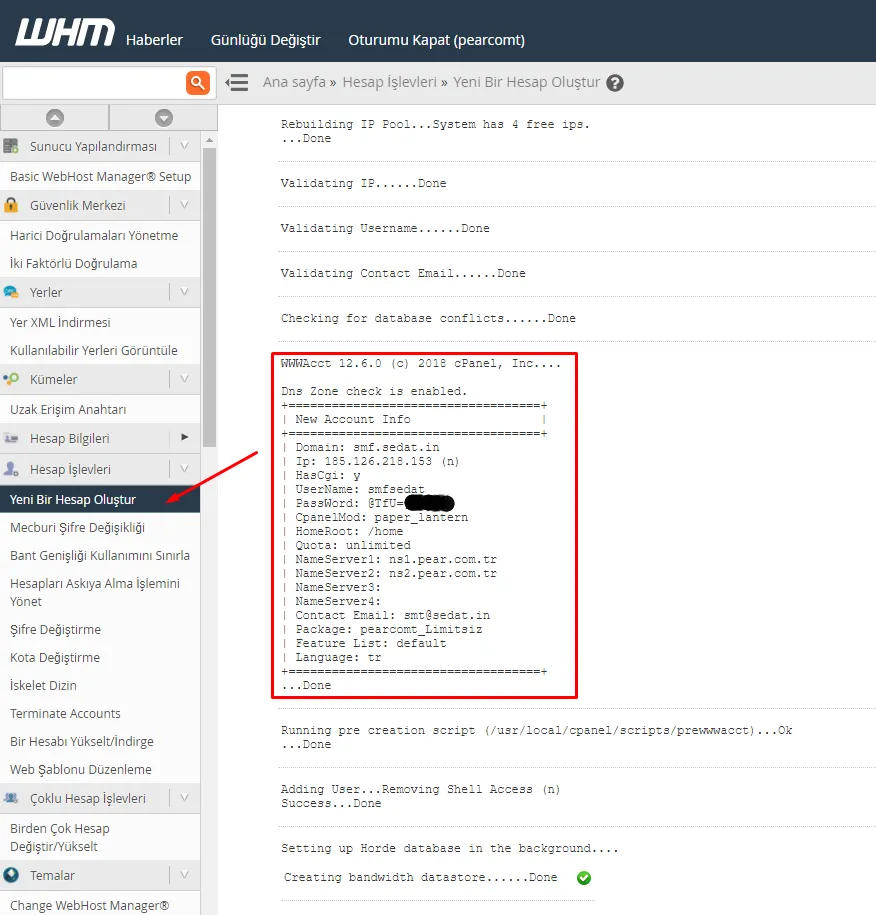Click the Hesap Bilgileri card icon

point(11,438)
